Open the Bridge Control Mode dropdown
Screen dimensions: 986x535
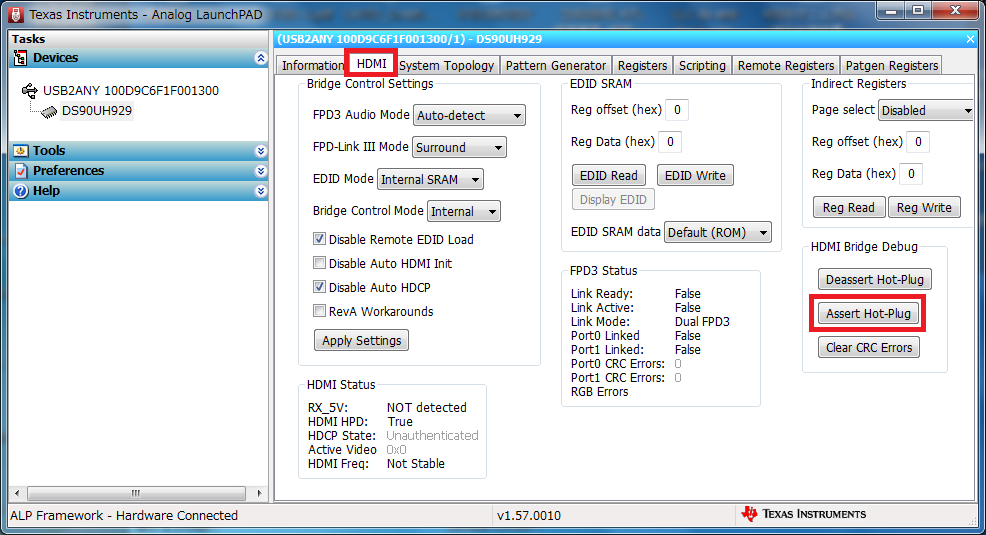coord(463,212)
